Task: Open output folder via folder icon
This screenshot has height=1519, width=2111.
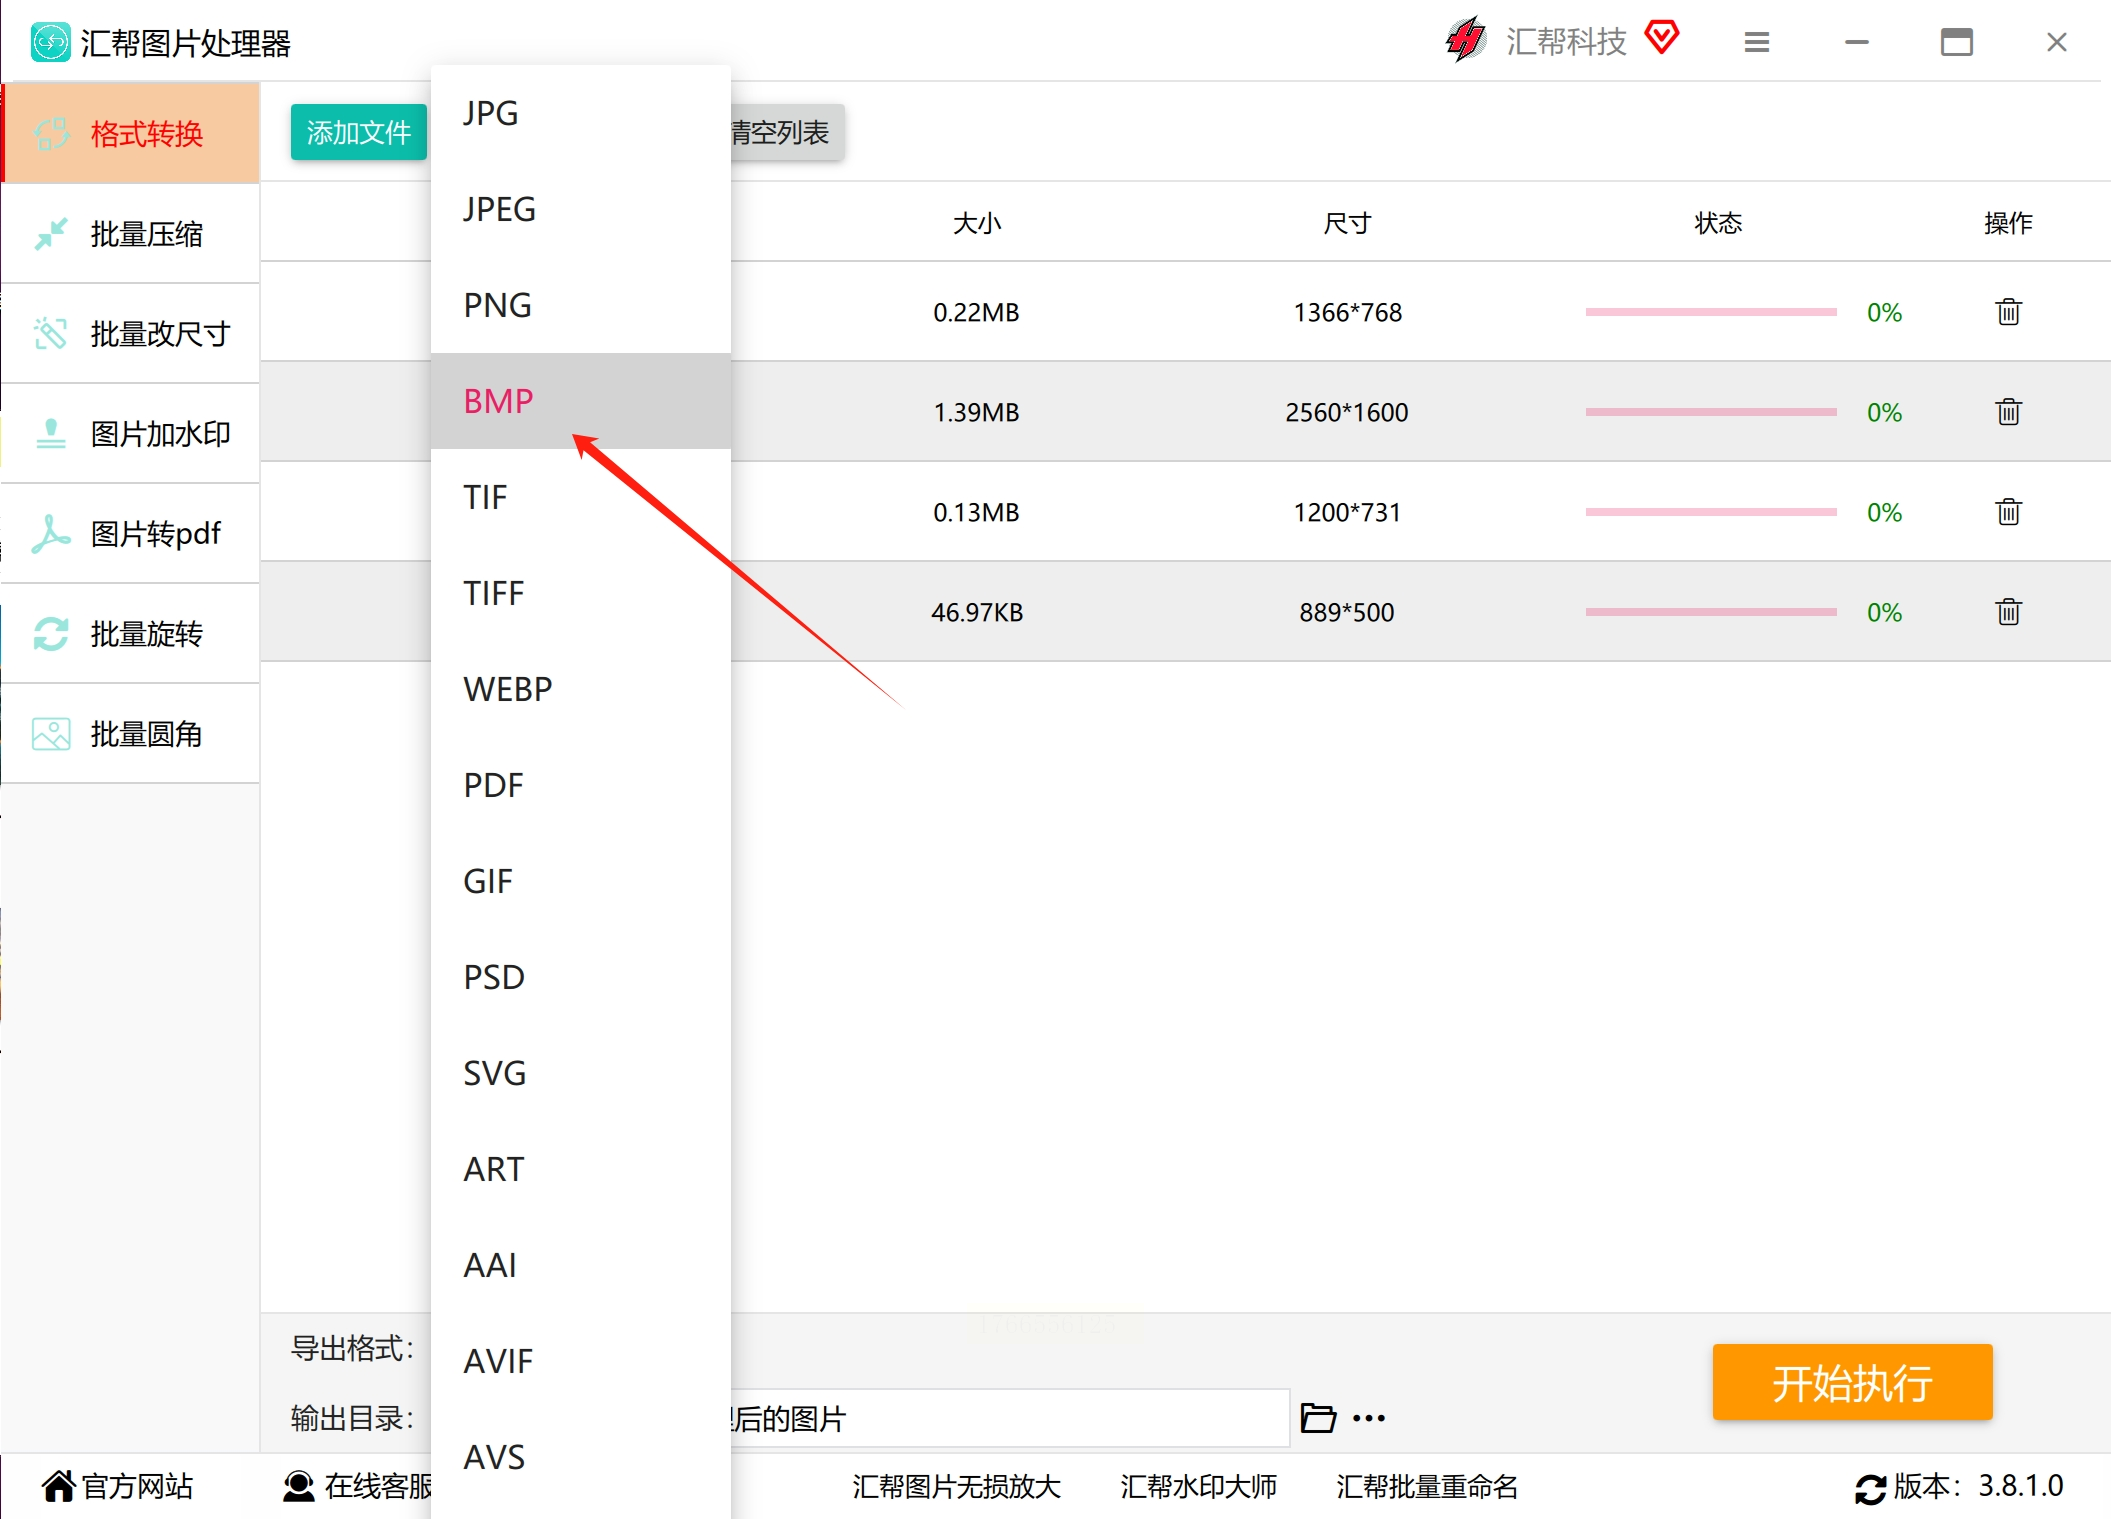Action: click(x=1317, y=1418)
